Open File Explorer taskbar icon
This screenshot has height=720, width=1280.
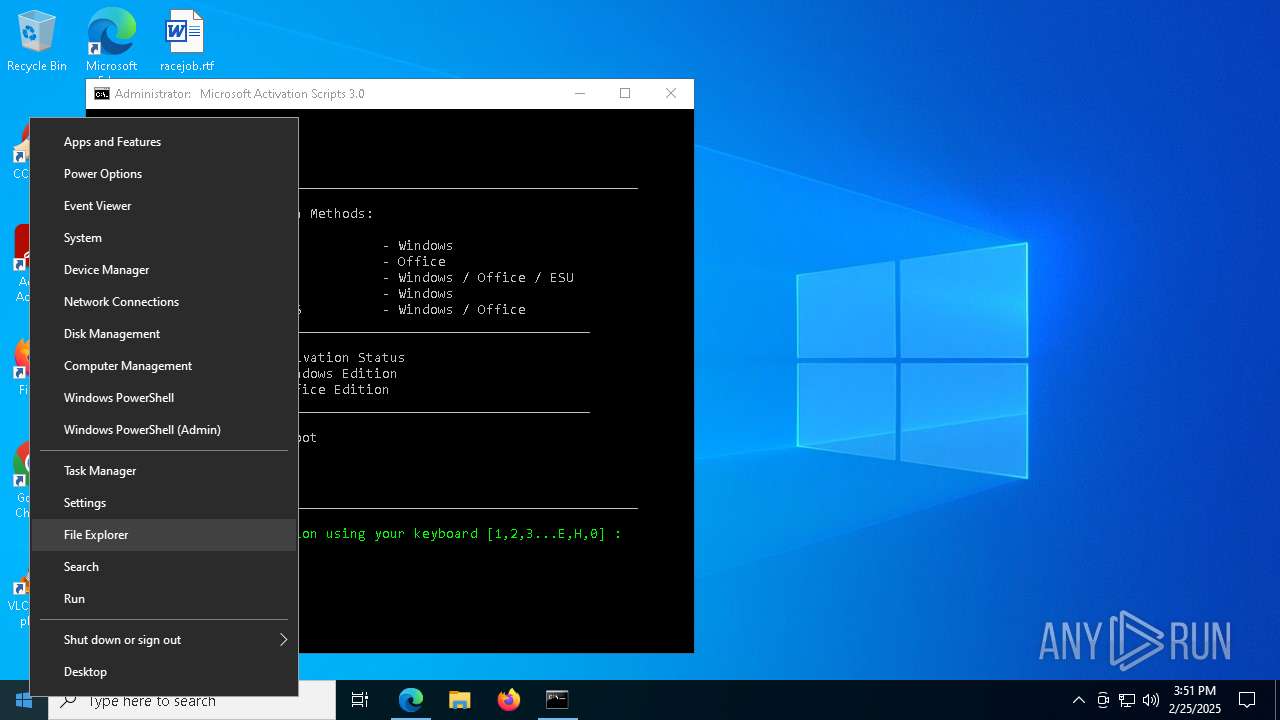pyautogui.click(x=459, y=700)
